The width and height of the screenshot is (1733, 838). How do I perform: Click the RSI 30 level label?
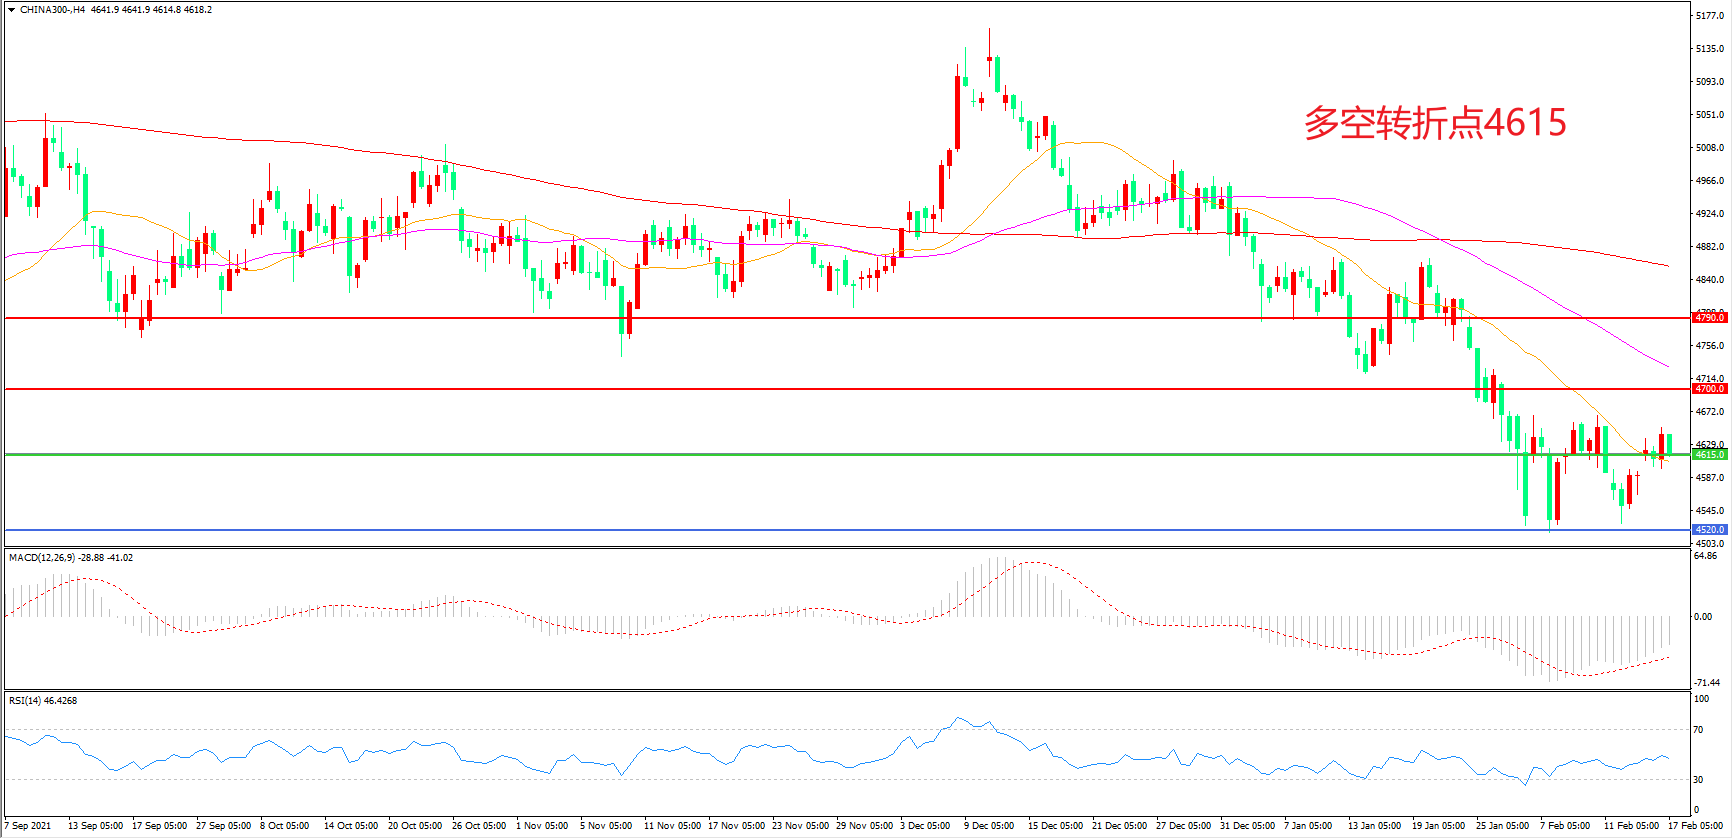(x=1699, y=780)
